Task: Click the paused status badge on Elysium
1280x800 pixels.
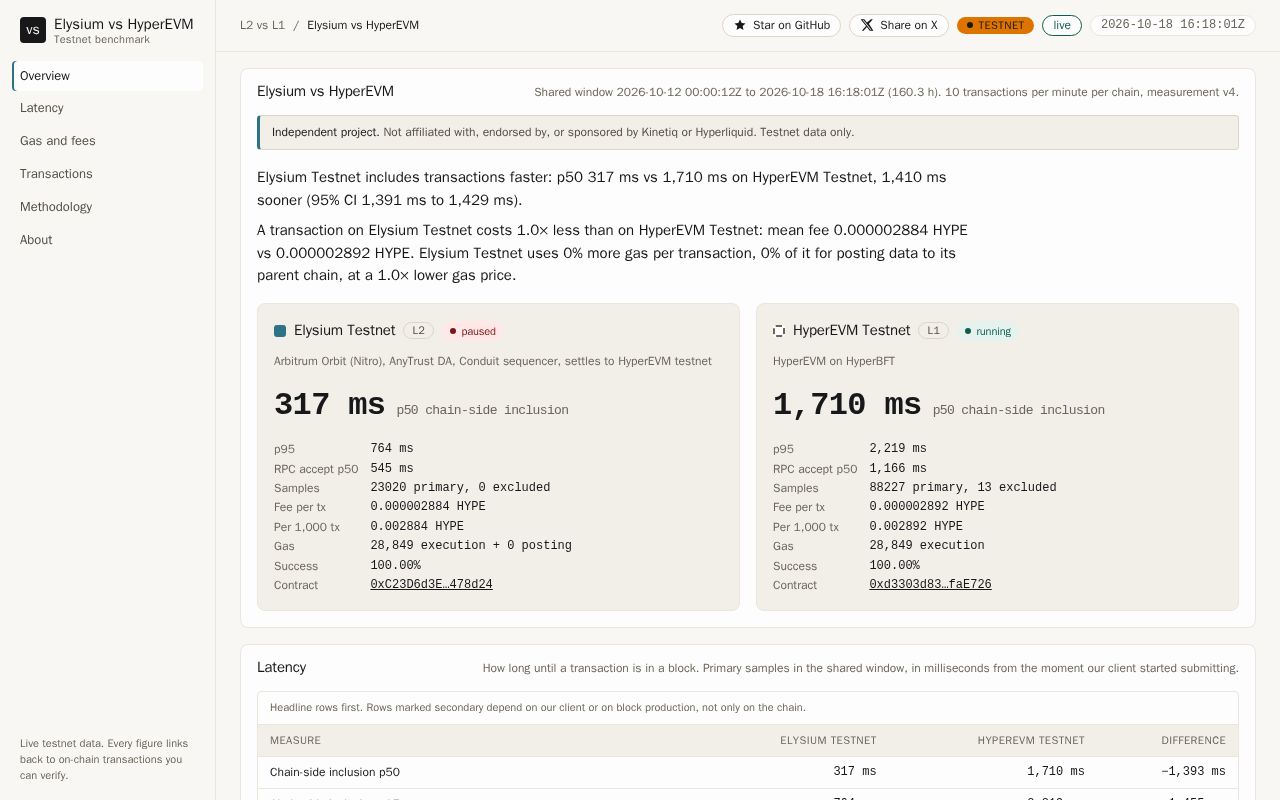Action: (x=472, y=331)
